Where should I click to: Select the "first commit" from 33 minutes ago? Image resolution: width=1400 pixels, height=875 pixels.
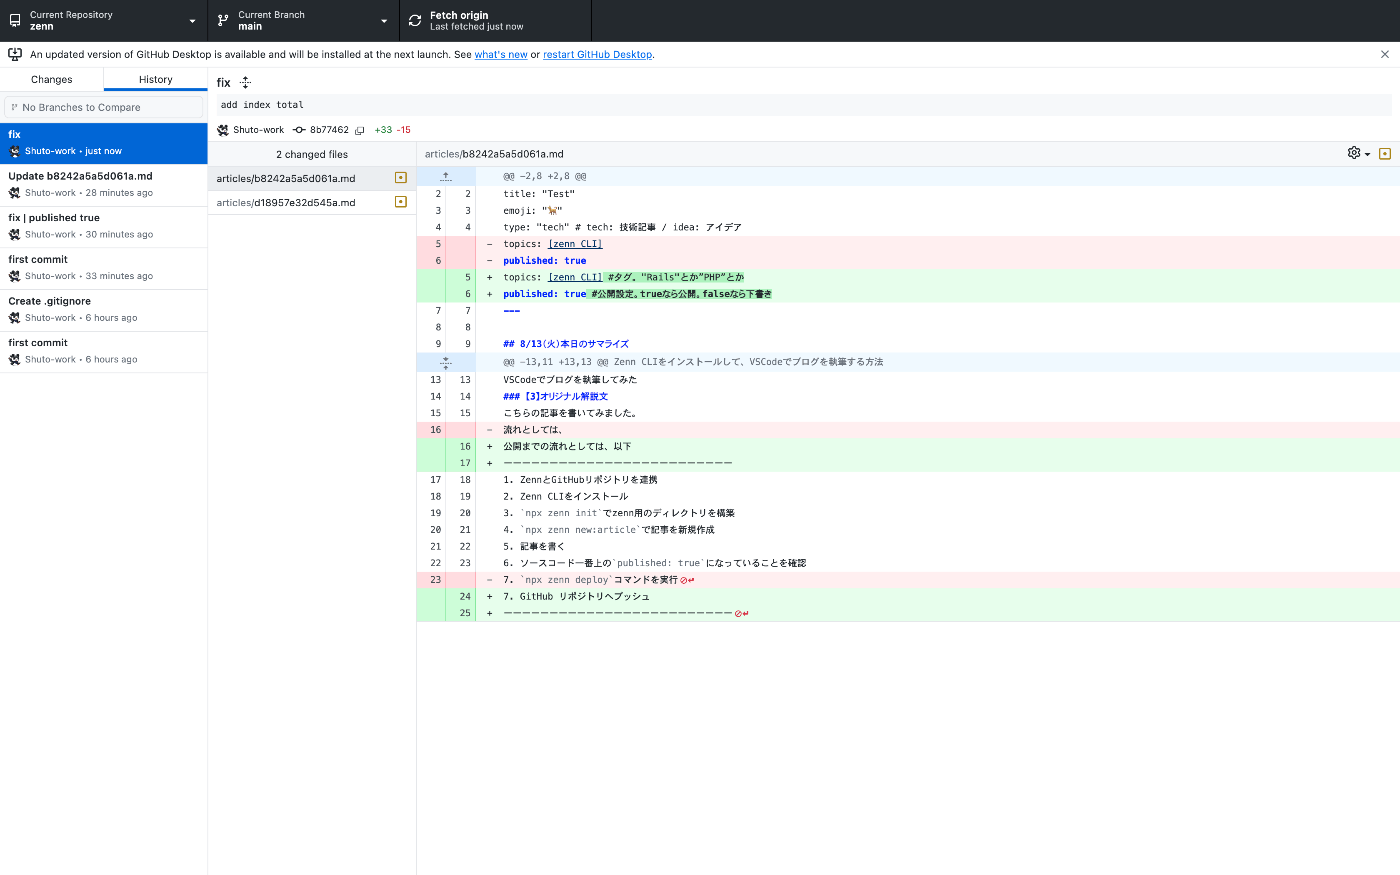pyautogui.click(x=104, y=268)
